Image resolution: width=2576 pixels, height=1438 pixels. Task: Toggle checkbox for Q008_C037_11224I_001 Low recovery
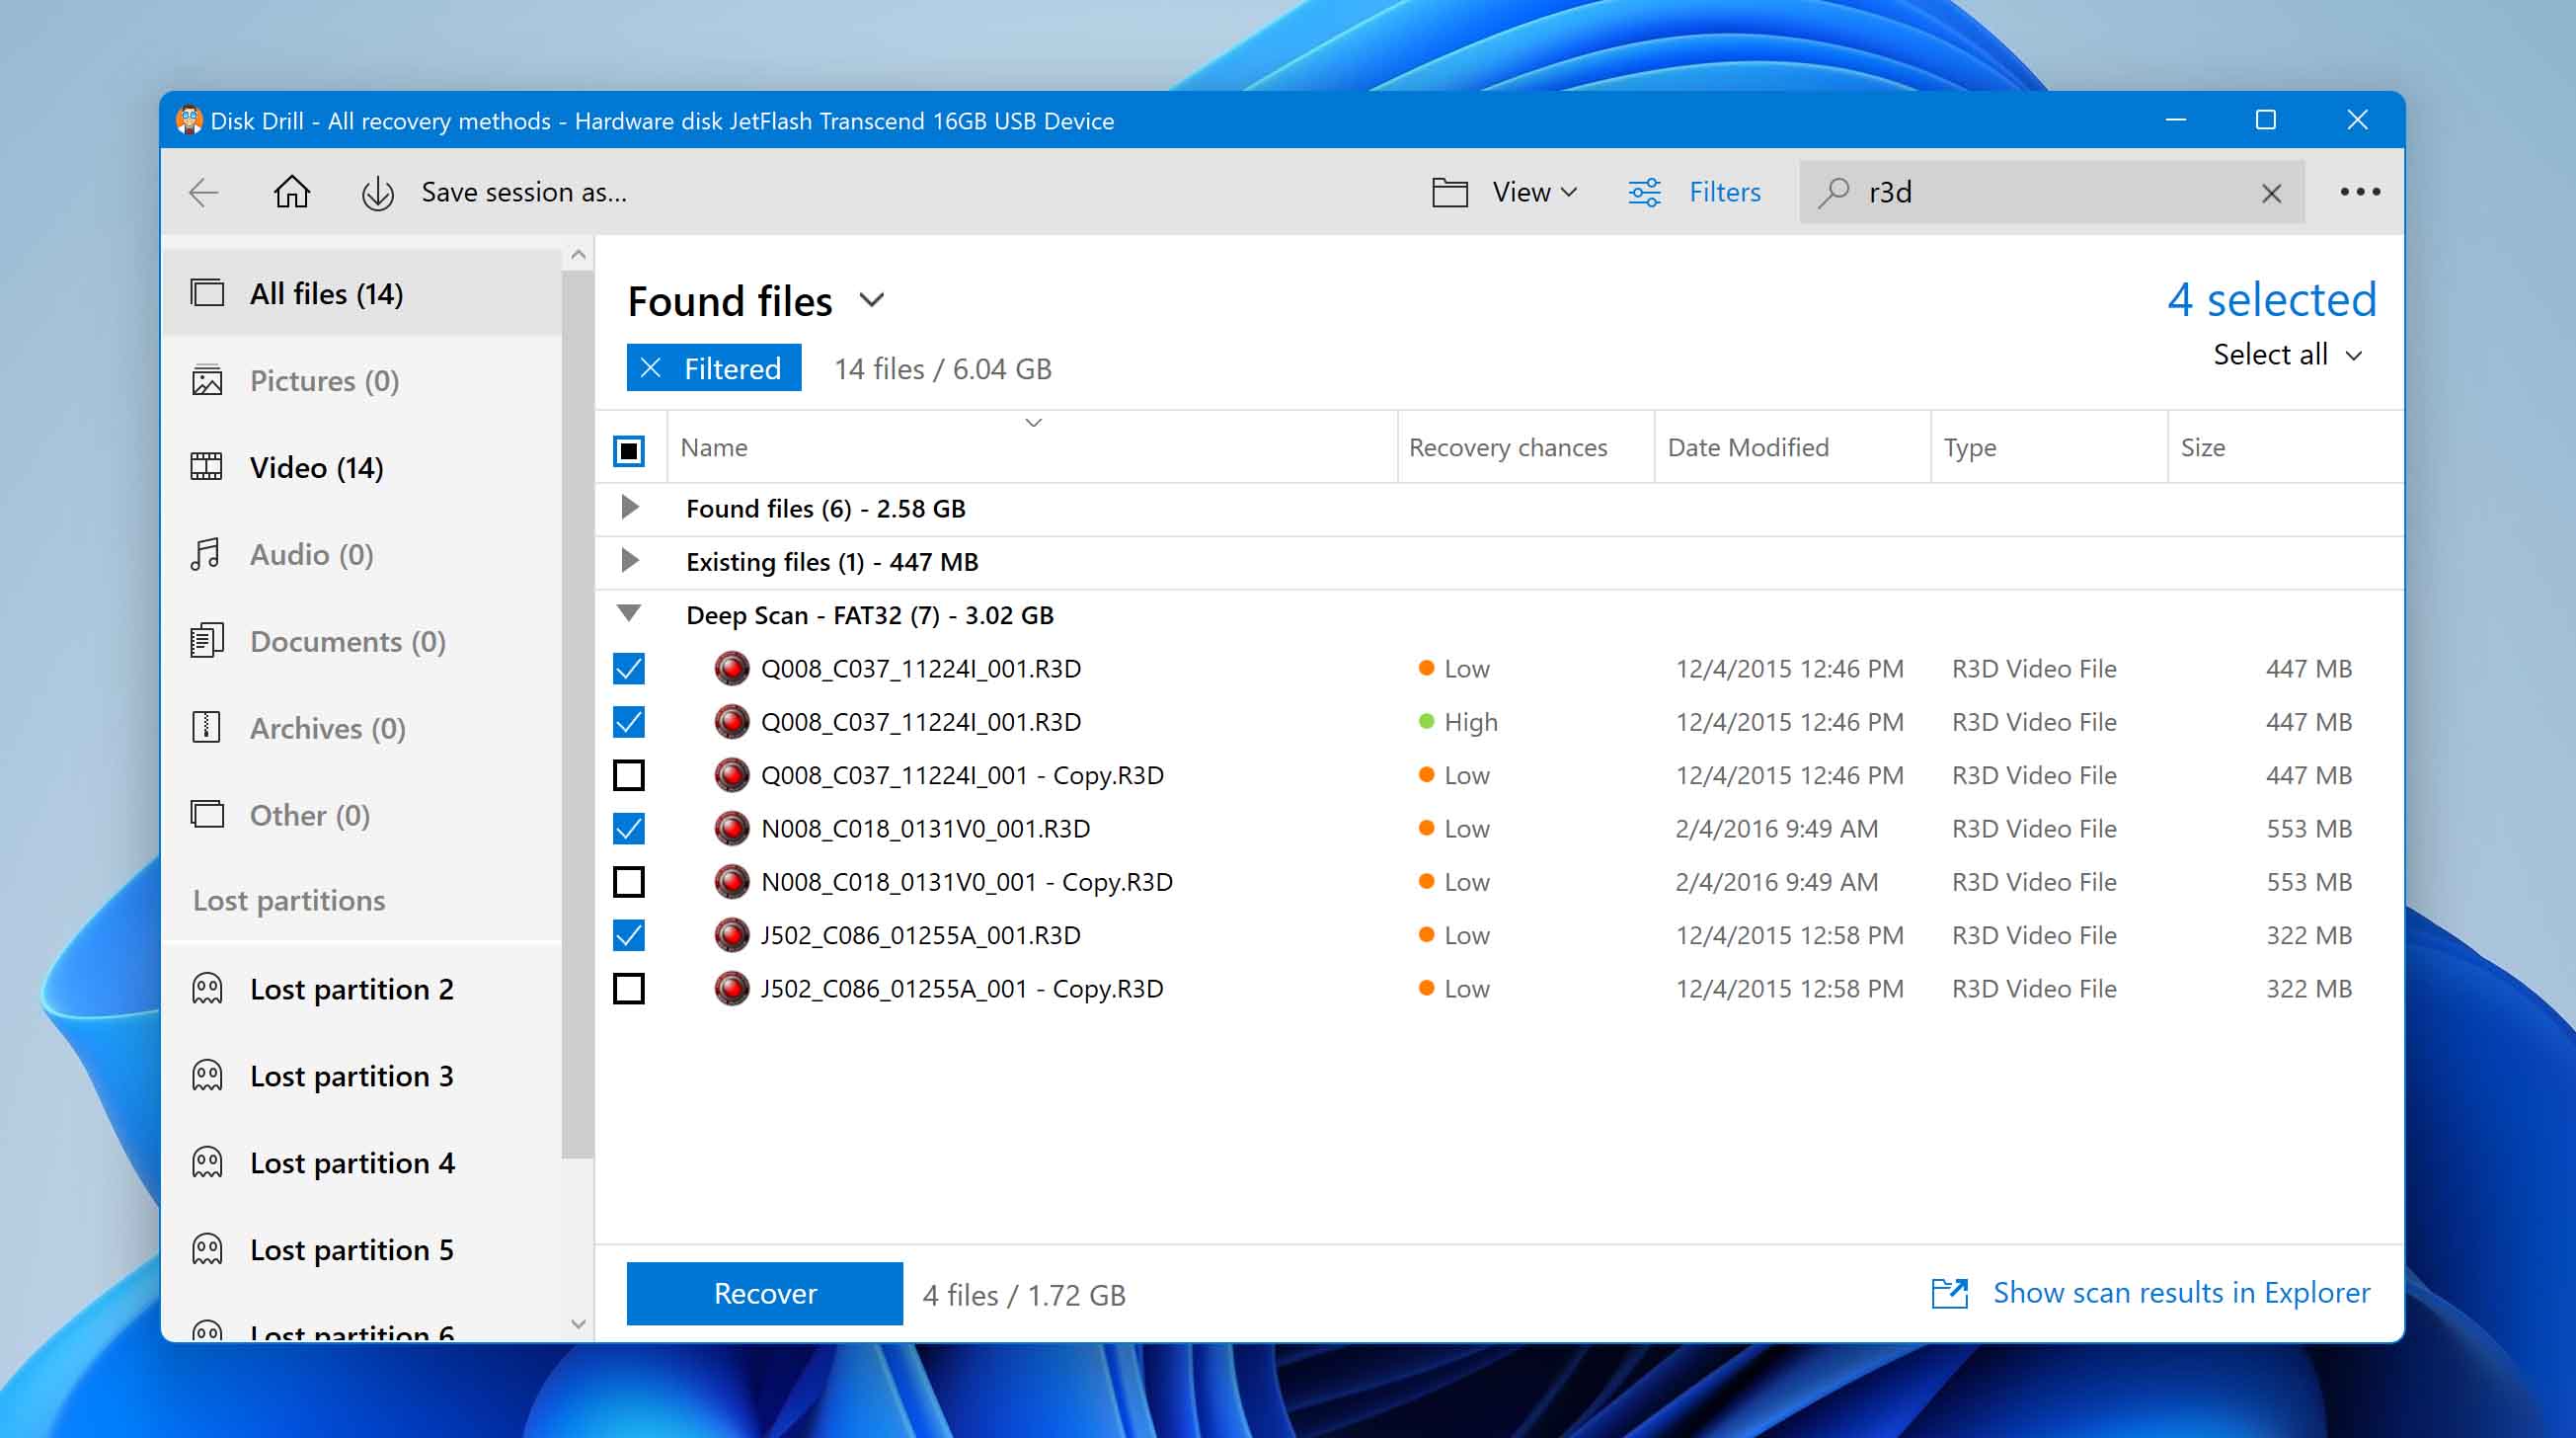tap(630, 669)
